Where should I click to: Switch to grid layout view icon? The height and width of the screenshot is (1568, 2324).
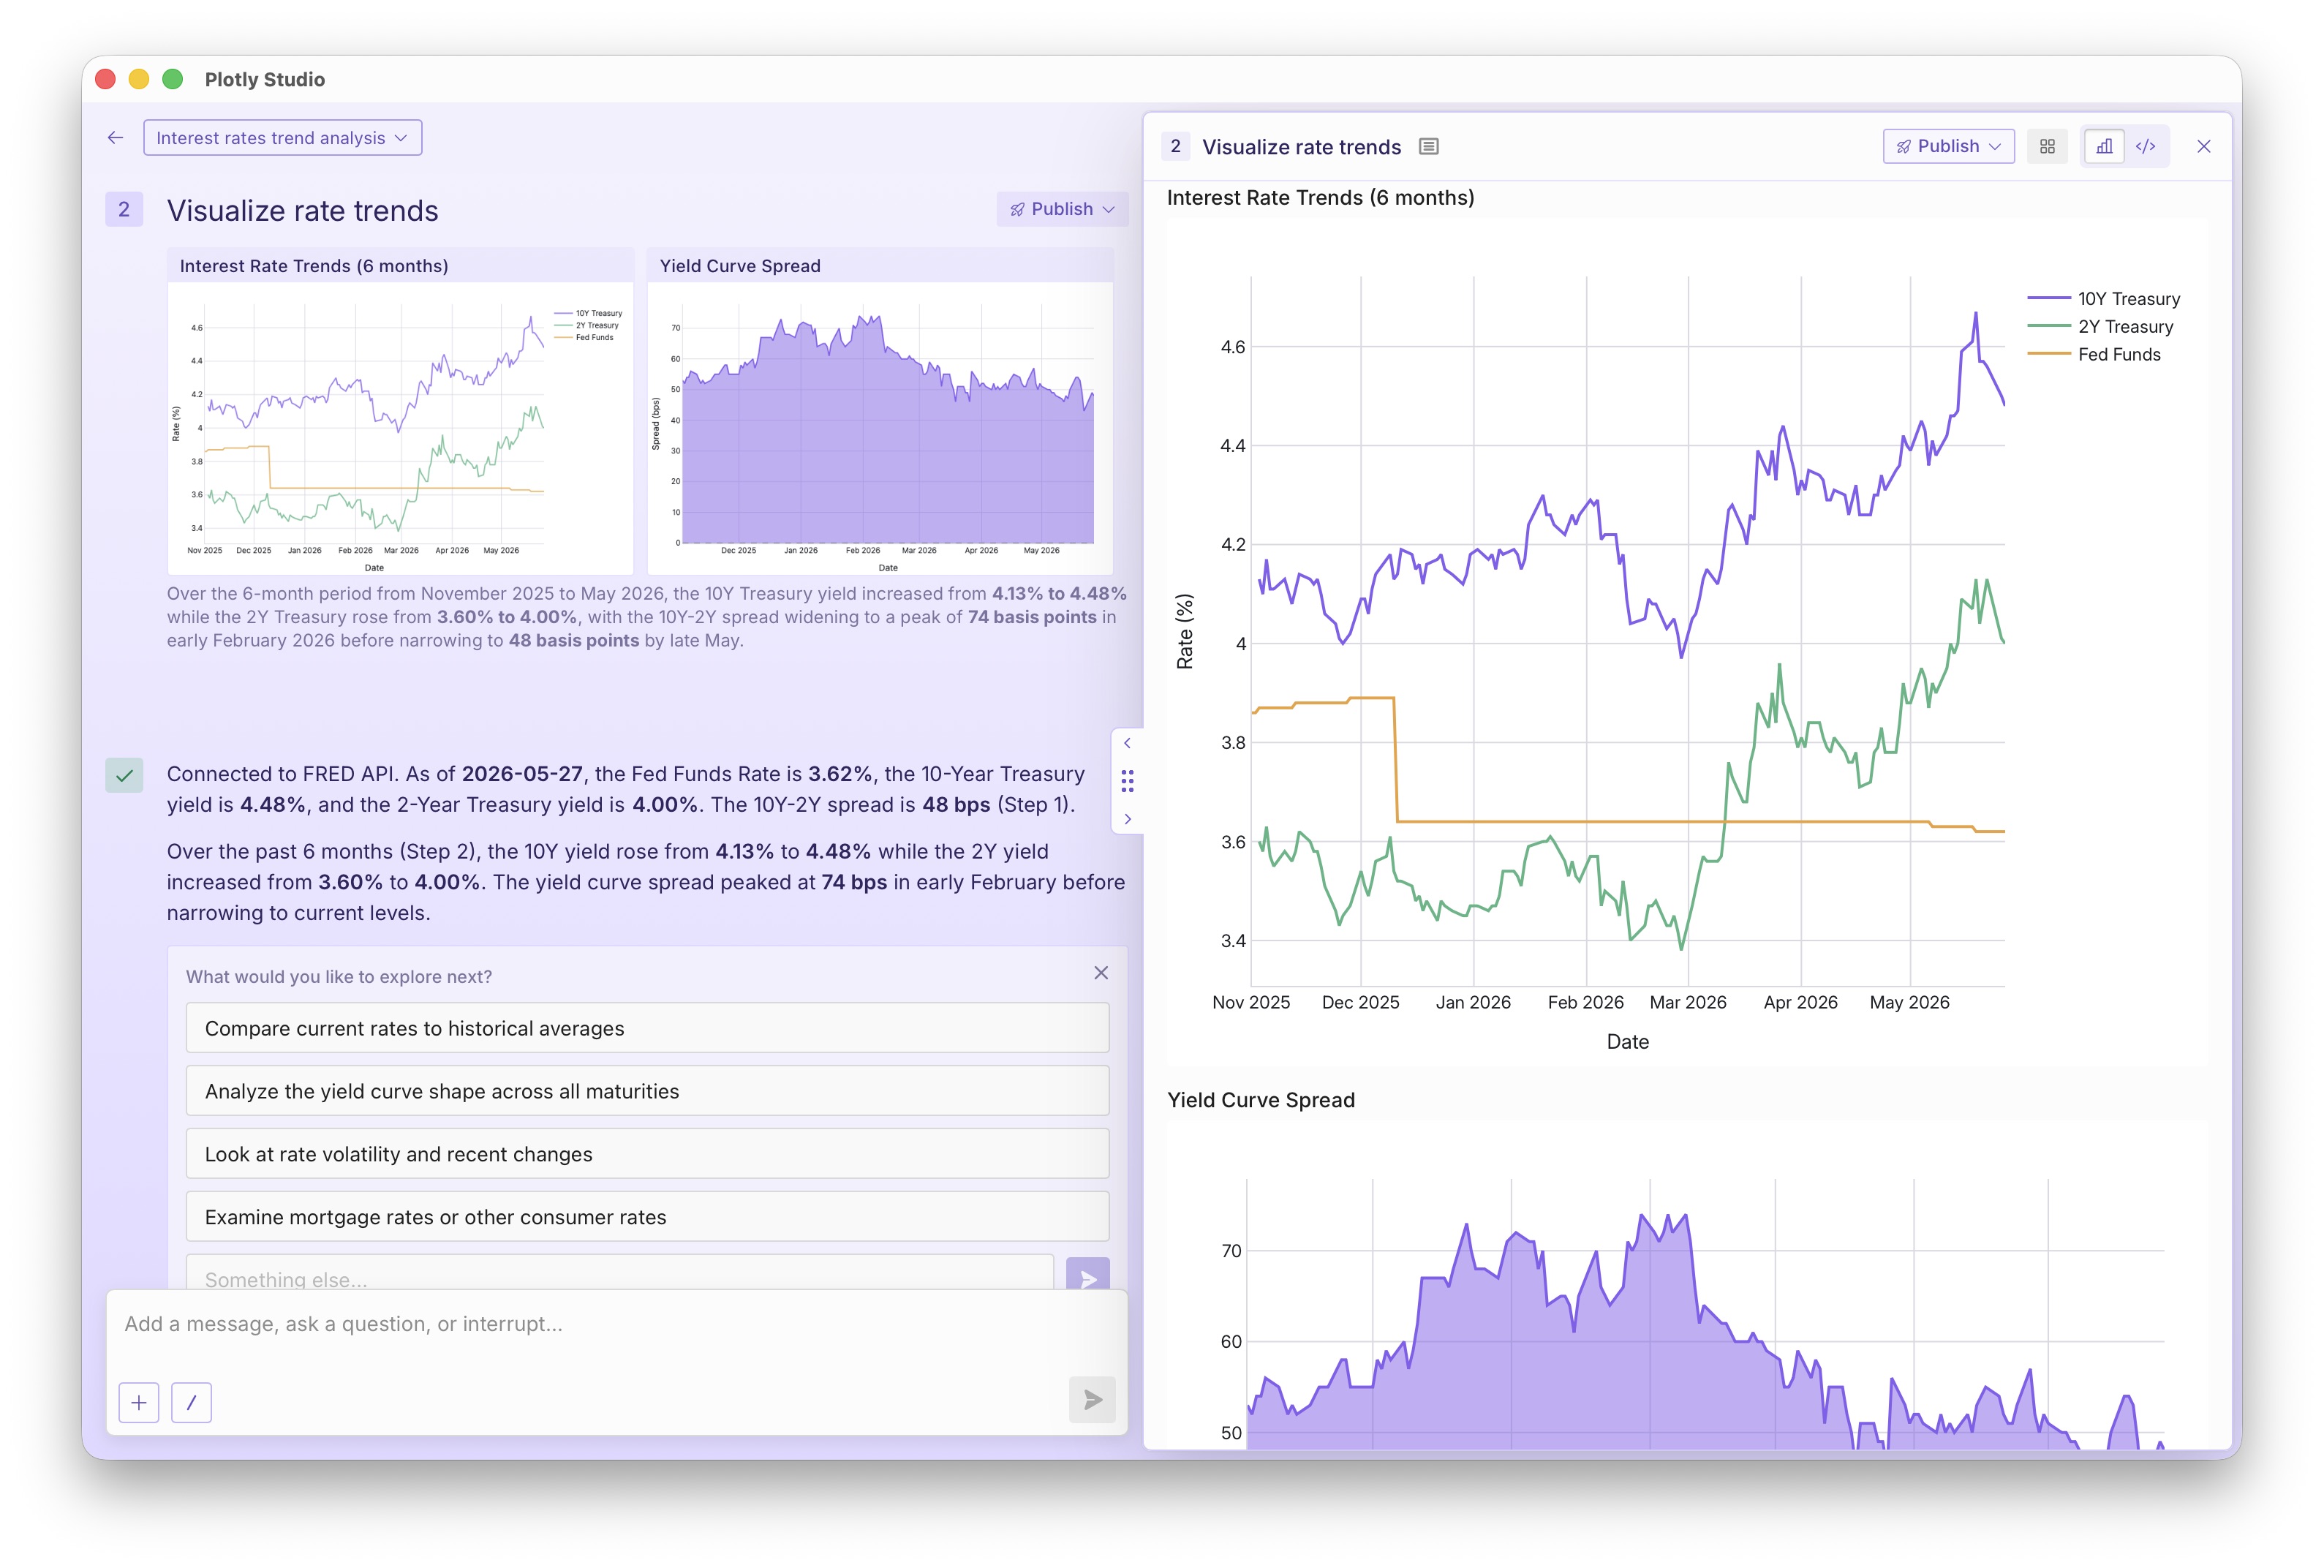[x=2048, y=146]
